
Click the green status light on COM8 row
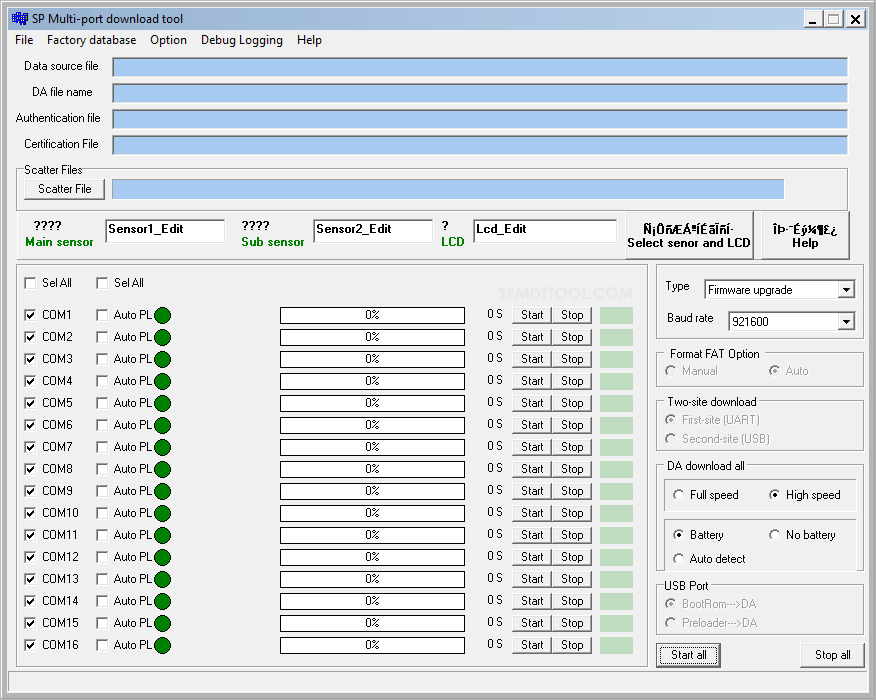coord(163,468)
